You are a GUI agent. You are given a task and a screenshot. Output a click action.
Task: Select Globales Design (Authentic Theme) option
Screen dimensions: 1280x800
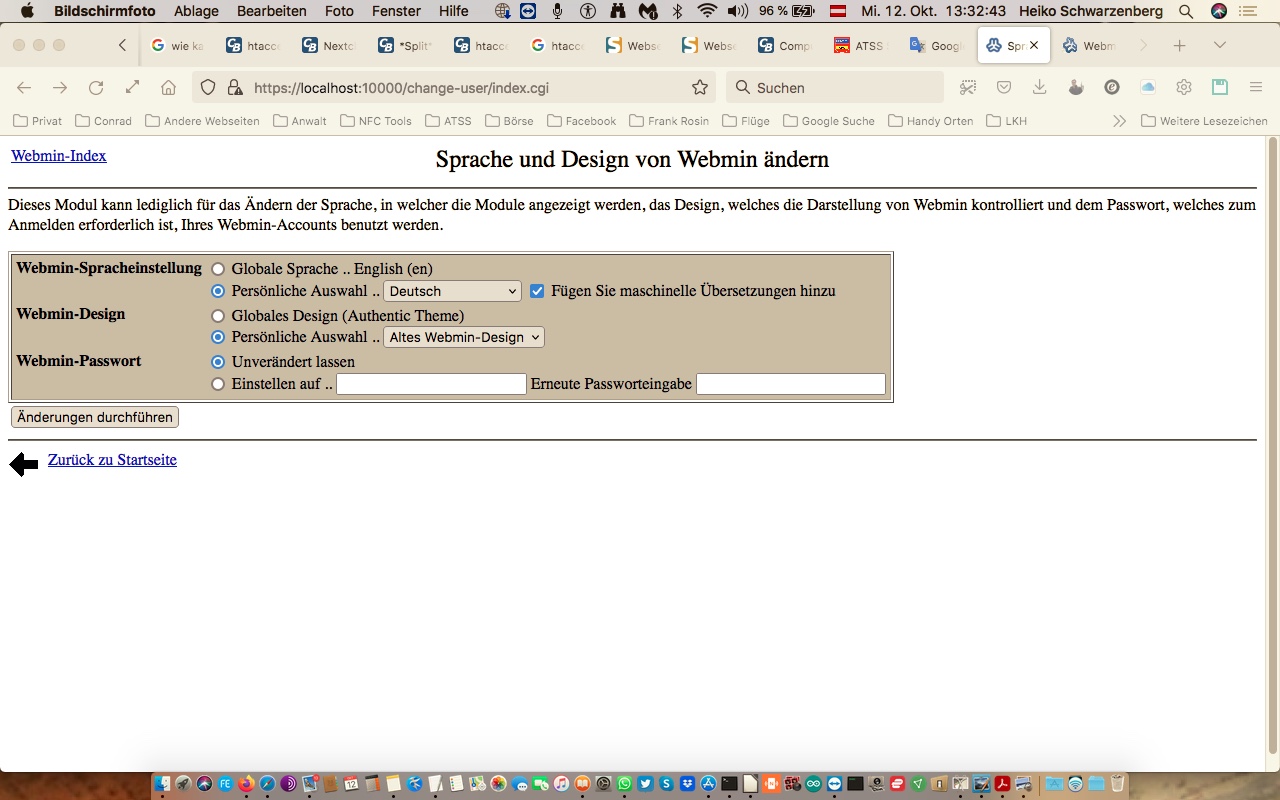[218, 316]
